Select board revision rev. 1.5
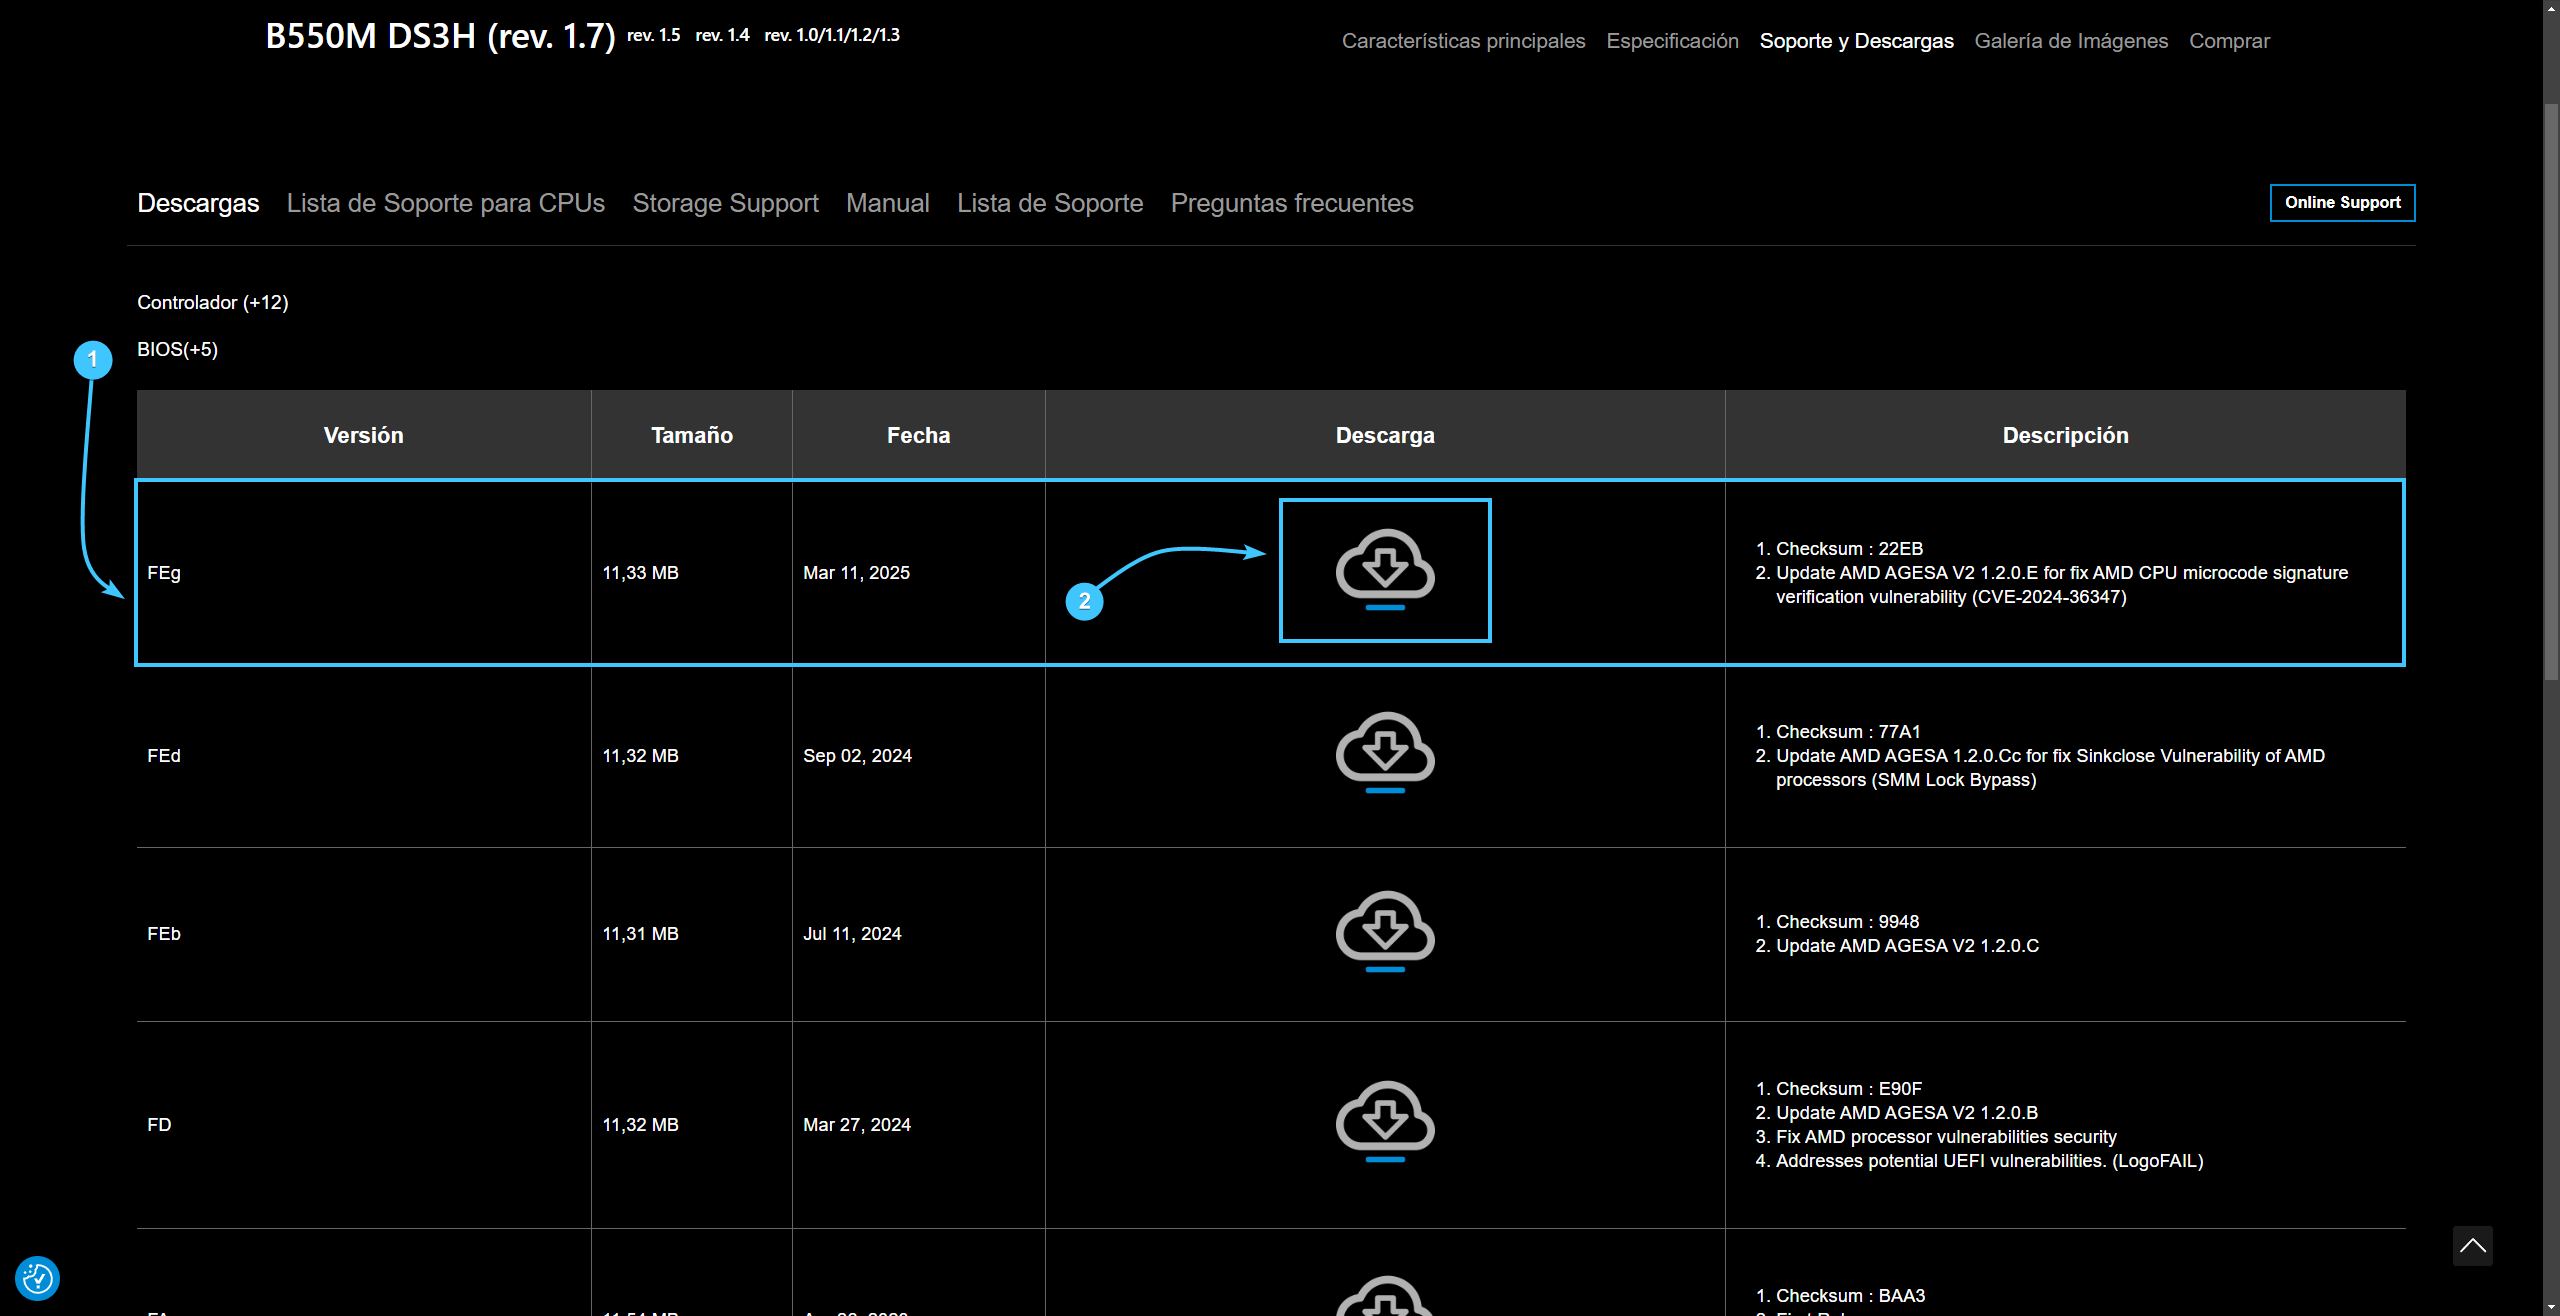 (653, 35)
